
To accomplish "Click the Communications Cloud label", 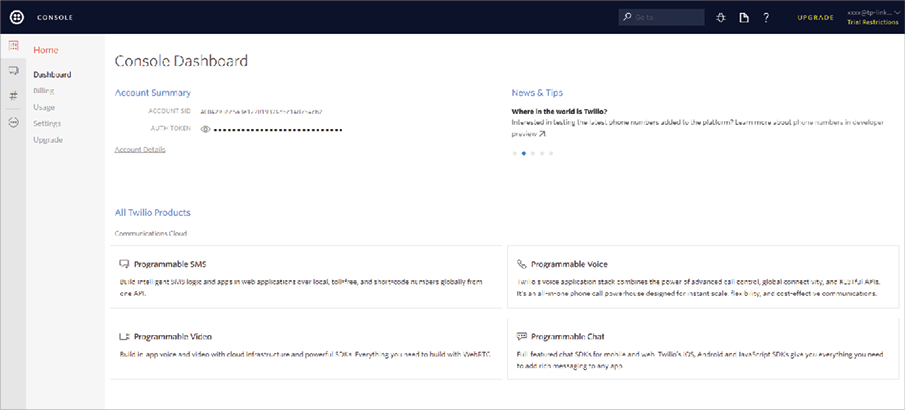I will pyautogui.click(x=151, y=233).
